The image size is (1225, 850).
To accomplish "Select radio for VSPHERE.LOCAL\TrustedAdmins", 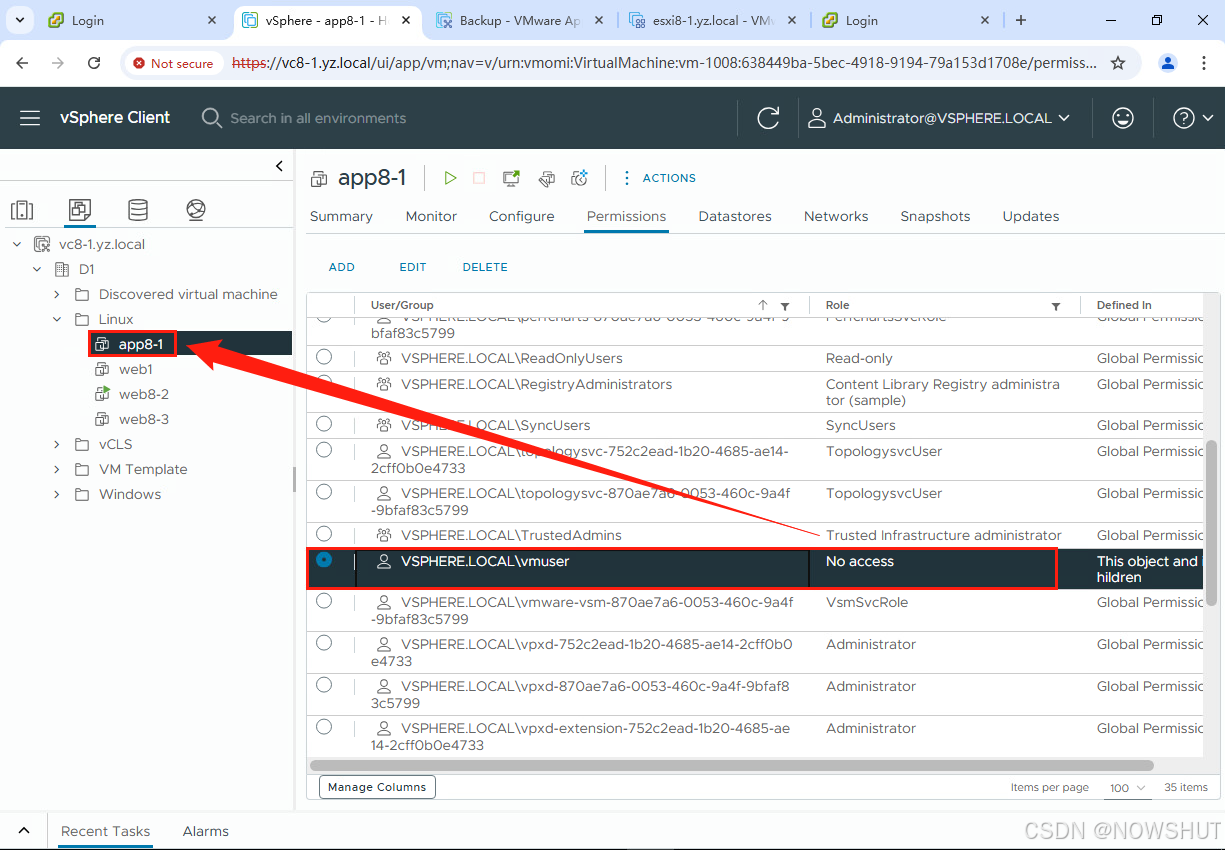I will click(324, 534).
